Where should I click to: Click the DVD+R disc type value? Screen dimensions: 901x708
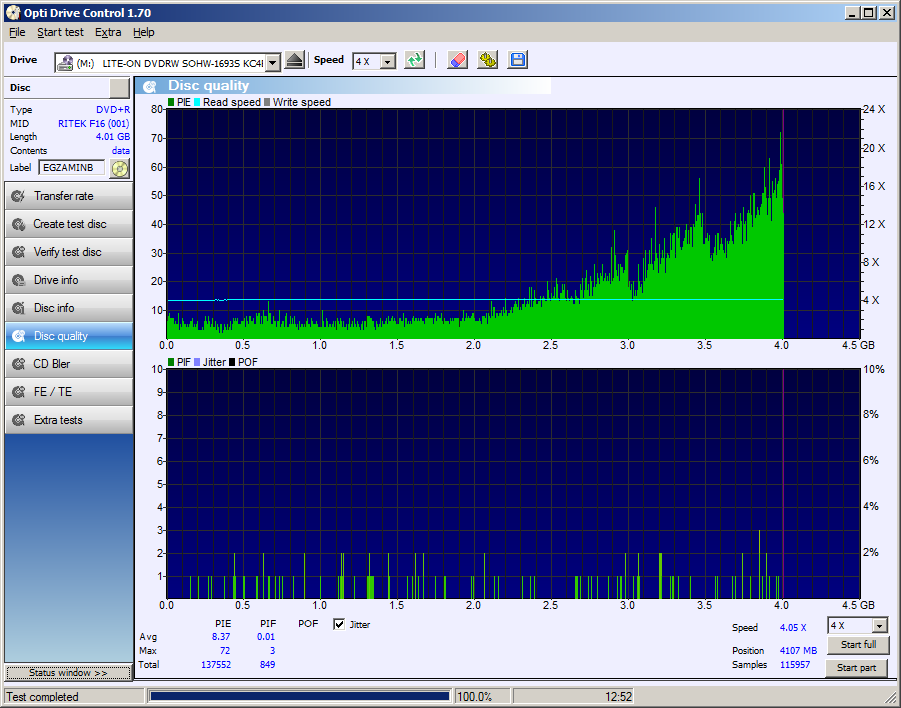pos(113,110)
